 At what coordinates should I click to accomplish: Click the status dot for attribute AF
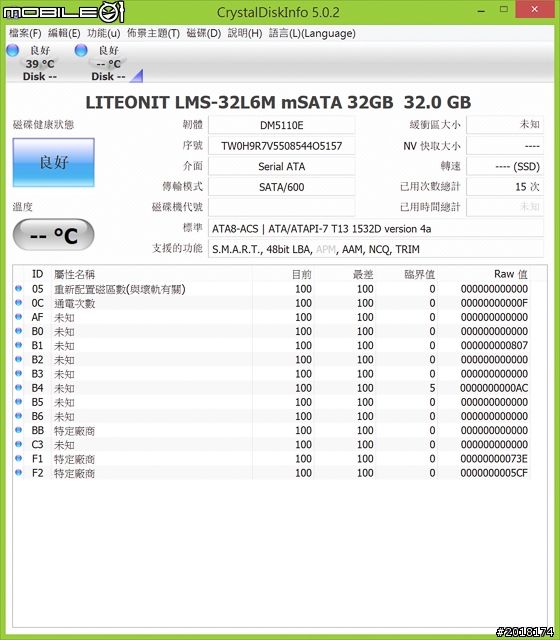click(18, 317)
